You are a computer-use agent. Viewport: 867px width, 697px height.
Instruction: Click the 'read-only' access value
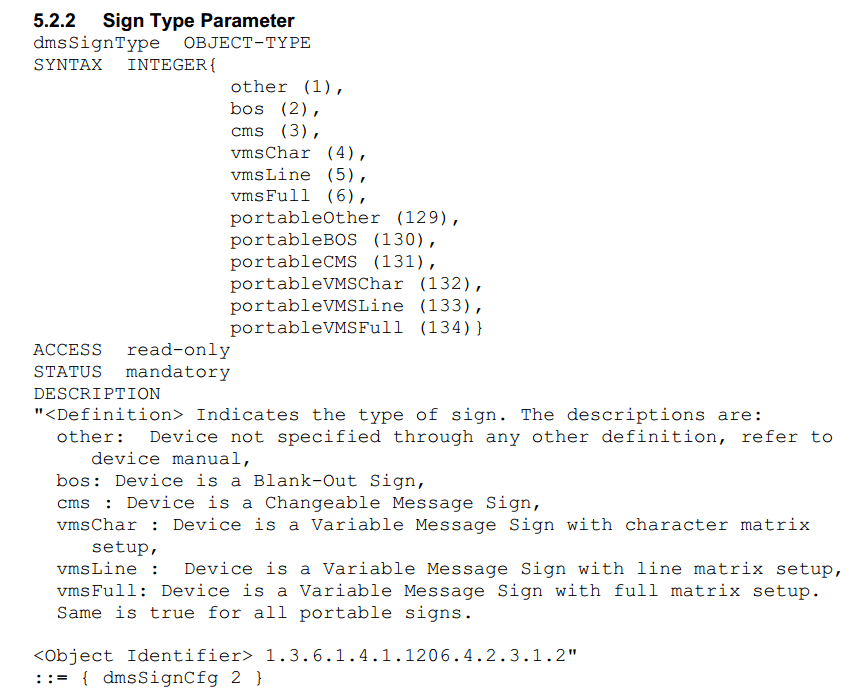(178, 350)
